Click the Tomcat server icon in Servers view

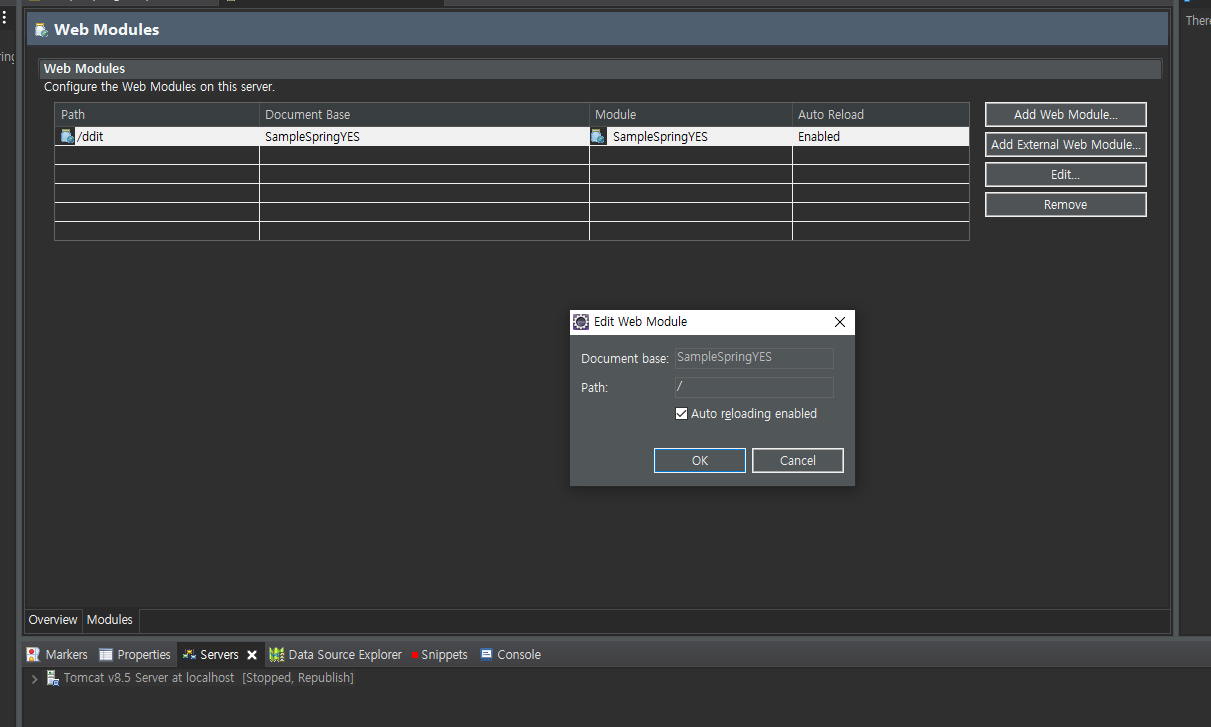pos(52,678)
